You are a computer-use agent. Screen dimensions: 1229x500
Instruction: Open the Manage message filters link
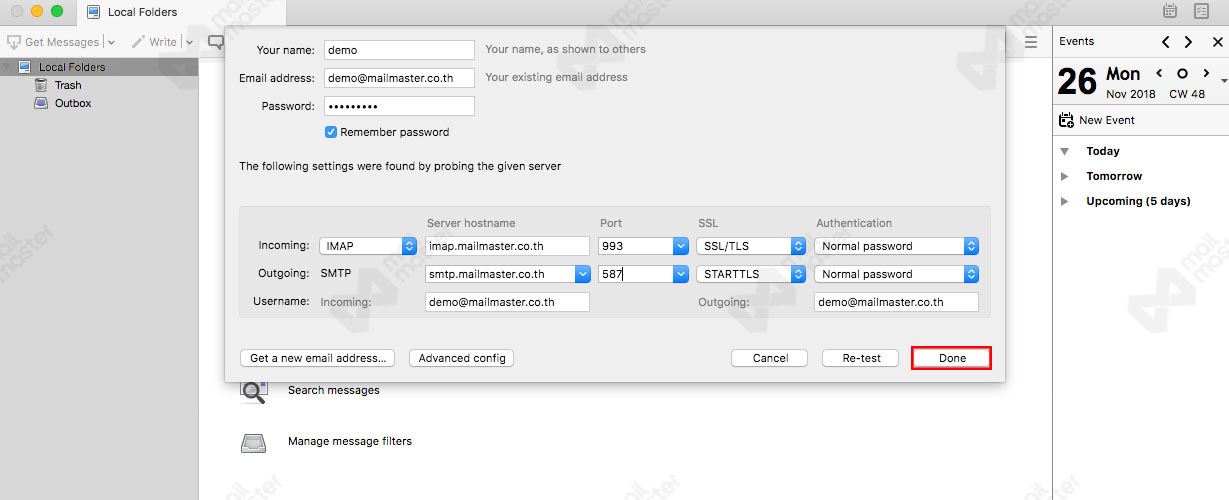349,441
